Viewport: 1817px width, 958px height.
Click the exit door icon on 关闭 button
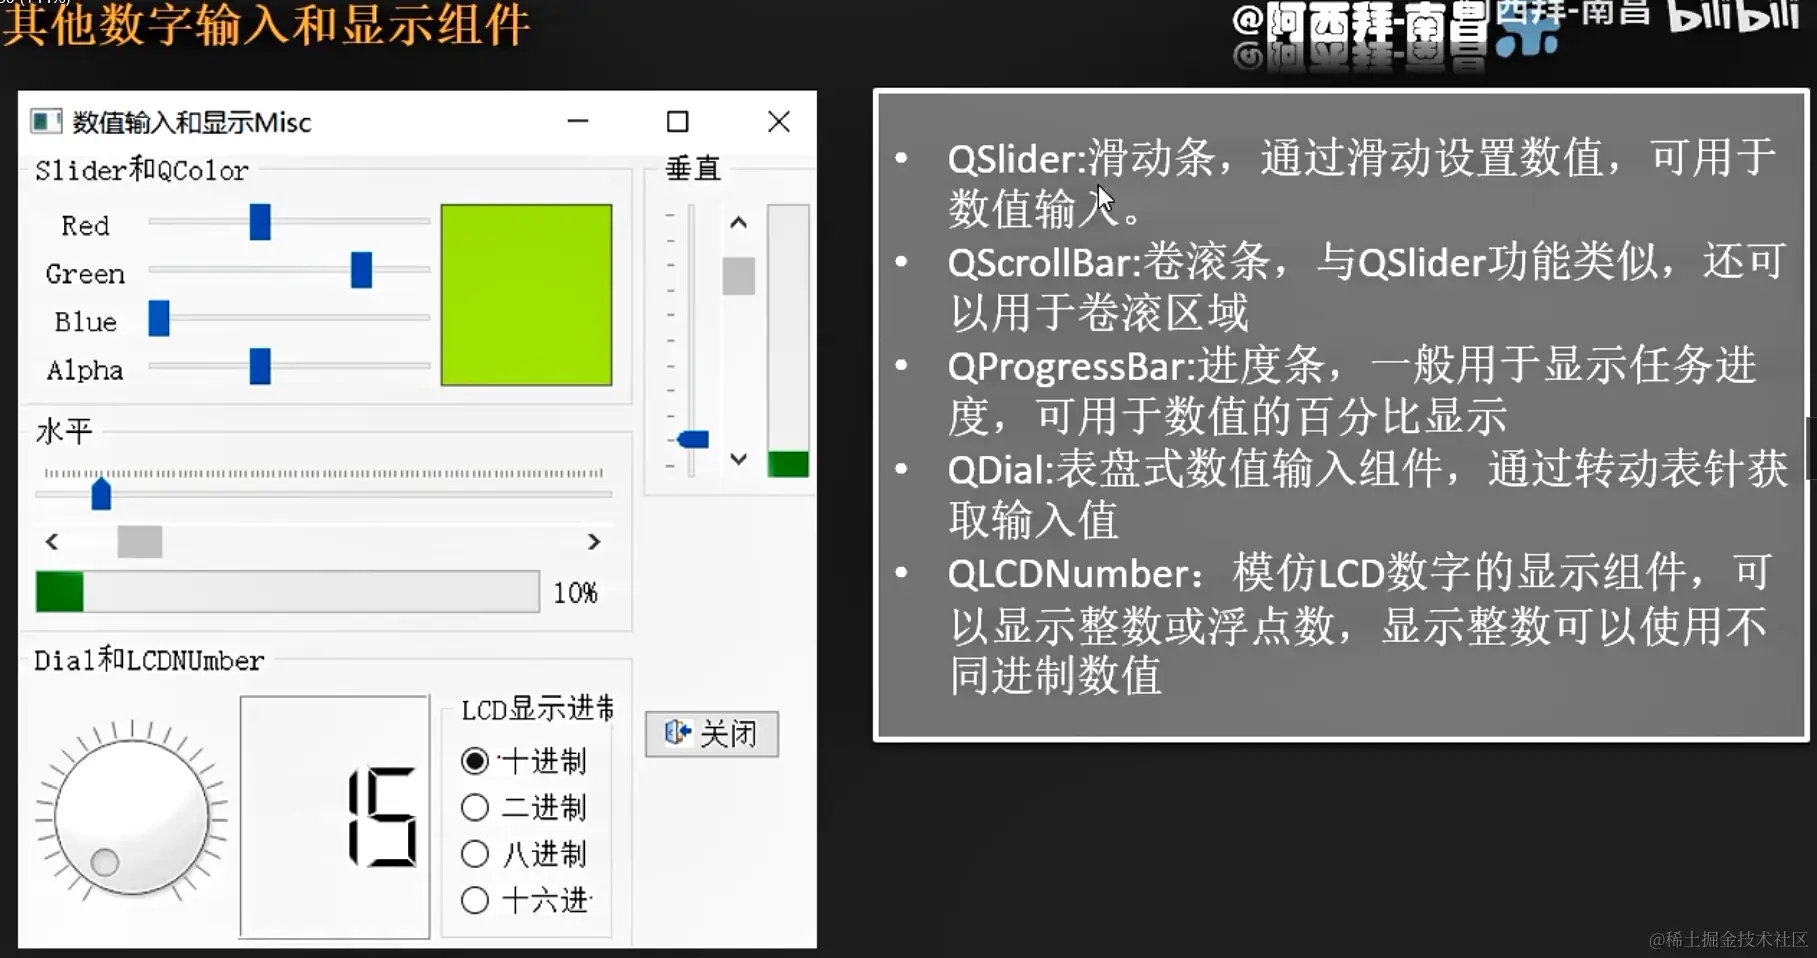pyautogui.click(x=677, y=733)
